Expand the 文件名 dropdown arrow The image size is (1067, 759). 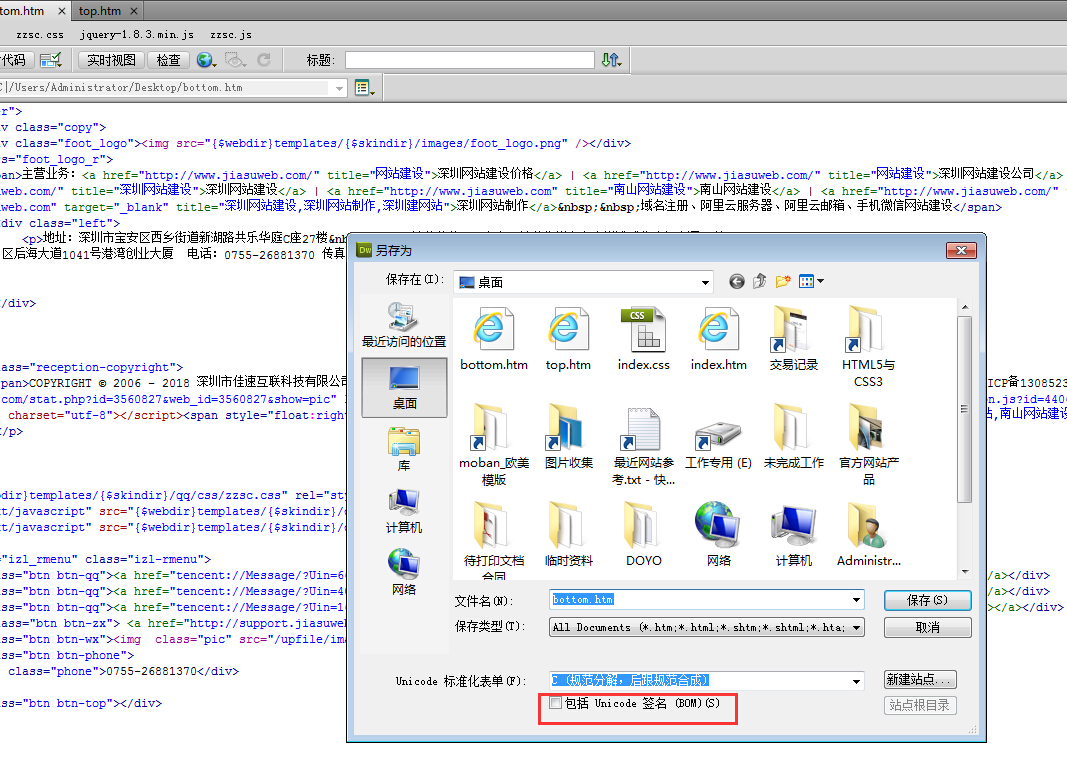[856, 600]
